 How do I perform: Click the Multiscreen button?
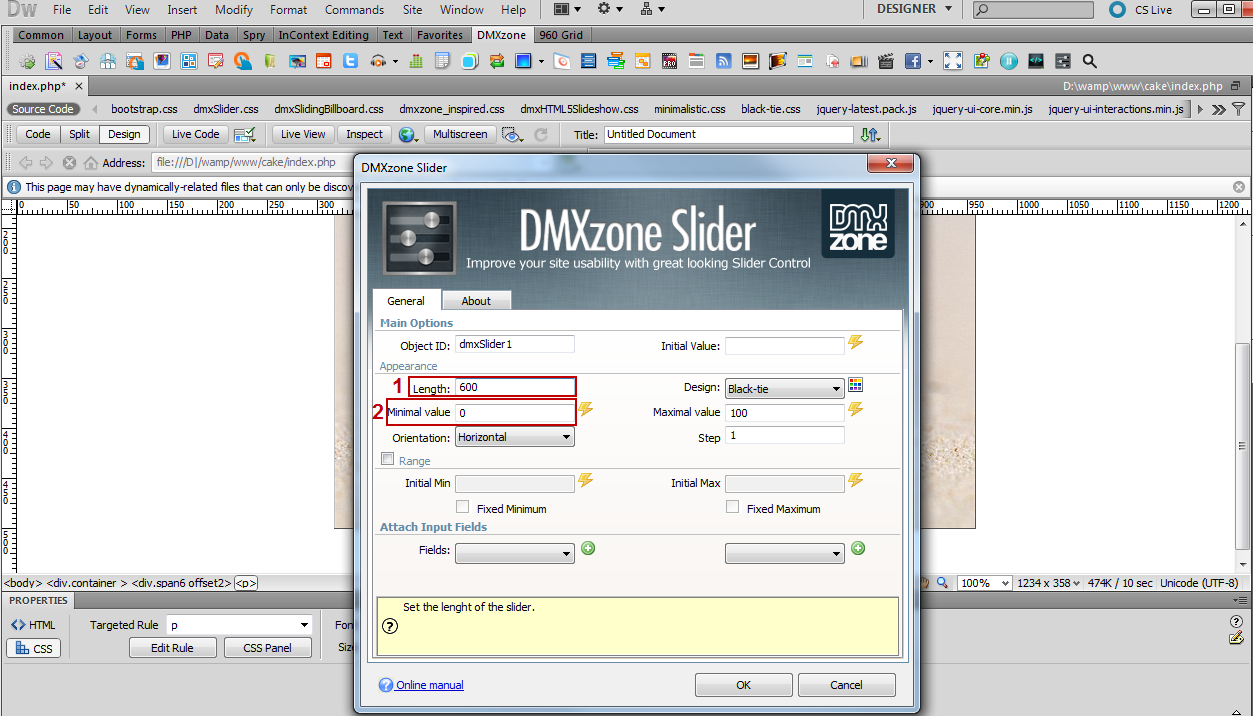(x=460, y=134)
